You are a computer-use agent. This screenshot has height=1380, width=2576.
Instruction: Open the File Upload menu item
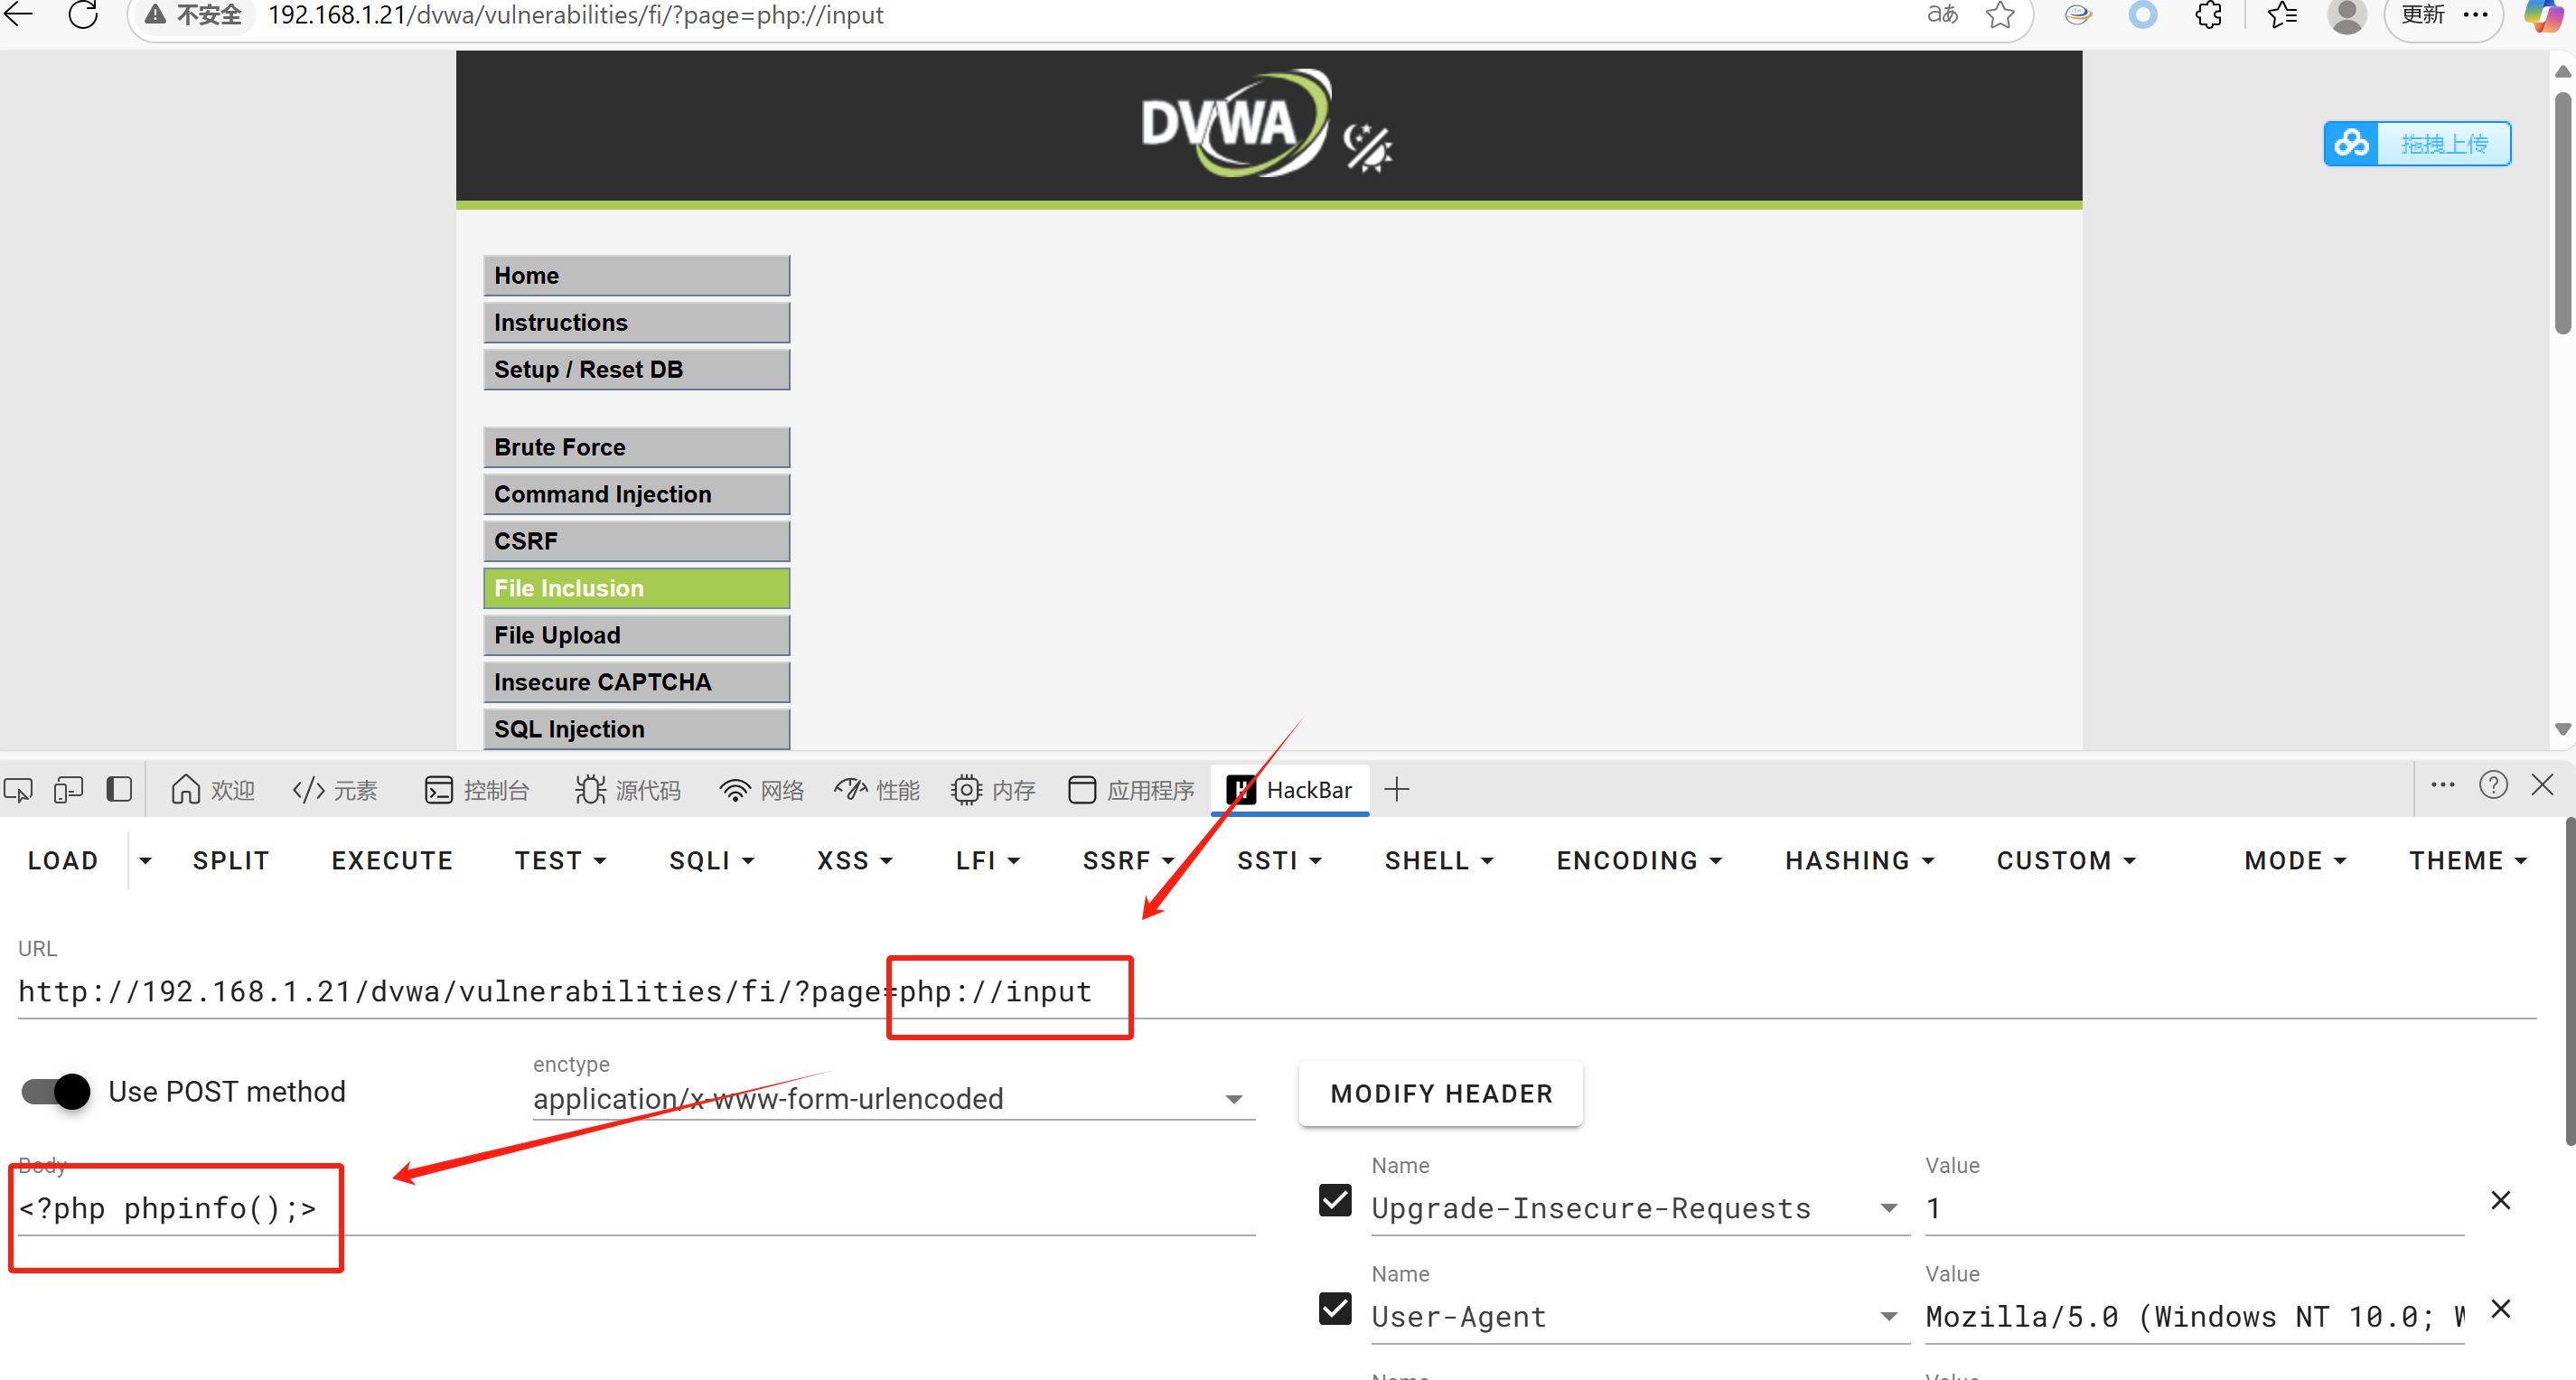[636, 635]
